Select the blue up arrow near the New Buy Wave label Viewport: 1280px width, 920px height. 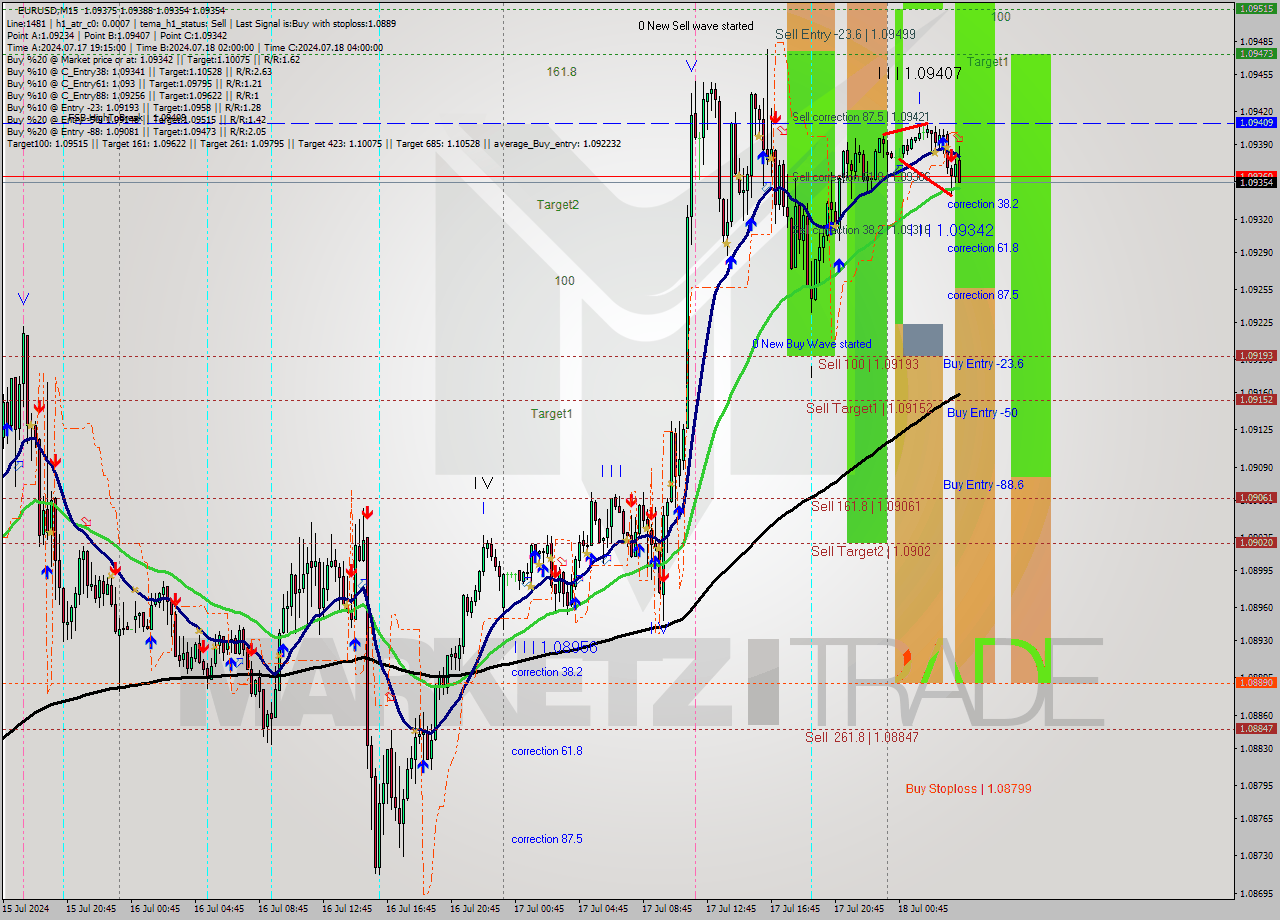837,265
